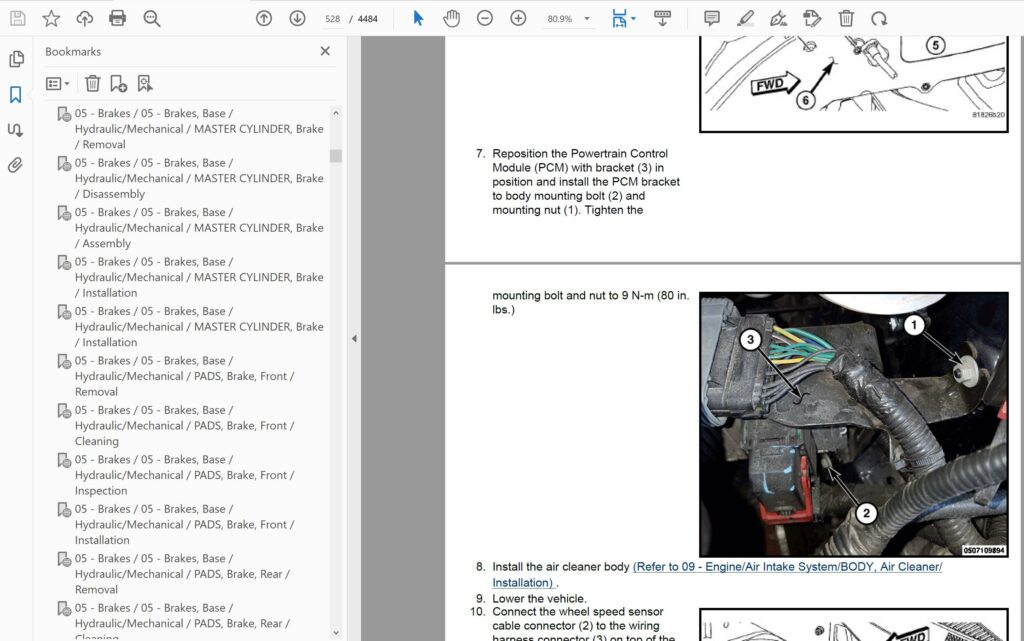Open the page thumbnails panel
Image resolution: width=1024 pixels, height=641 pixels.
click(x=15, y=59)
